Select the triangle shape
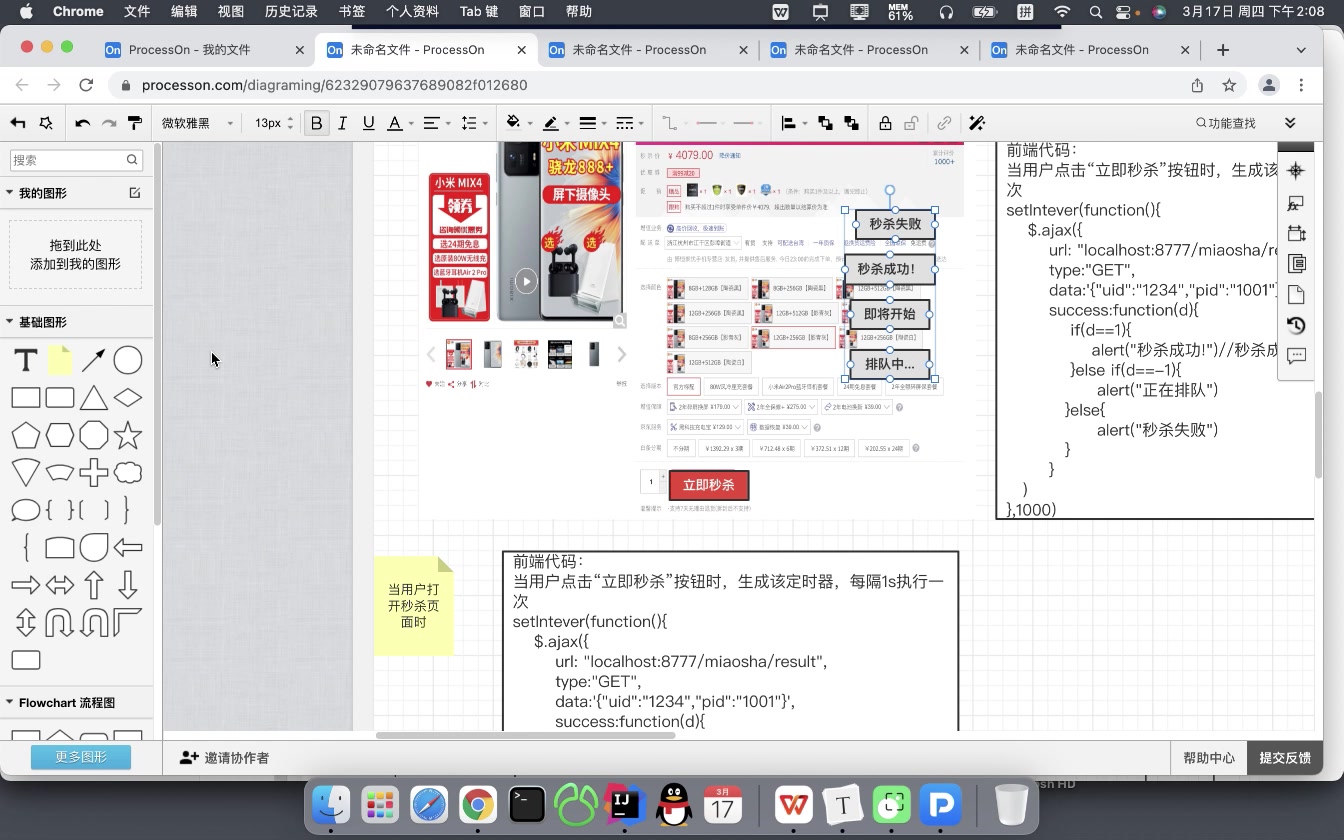This screenshot has width=1344, height=840. pyautogui.click(x=94, y=398)
